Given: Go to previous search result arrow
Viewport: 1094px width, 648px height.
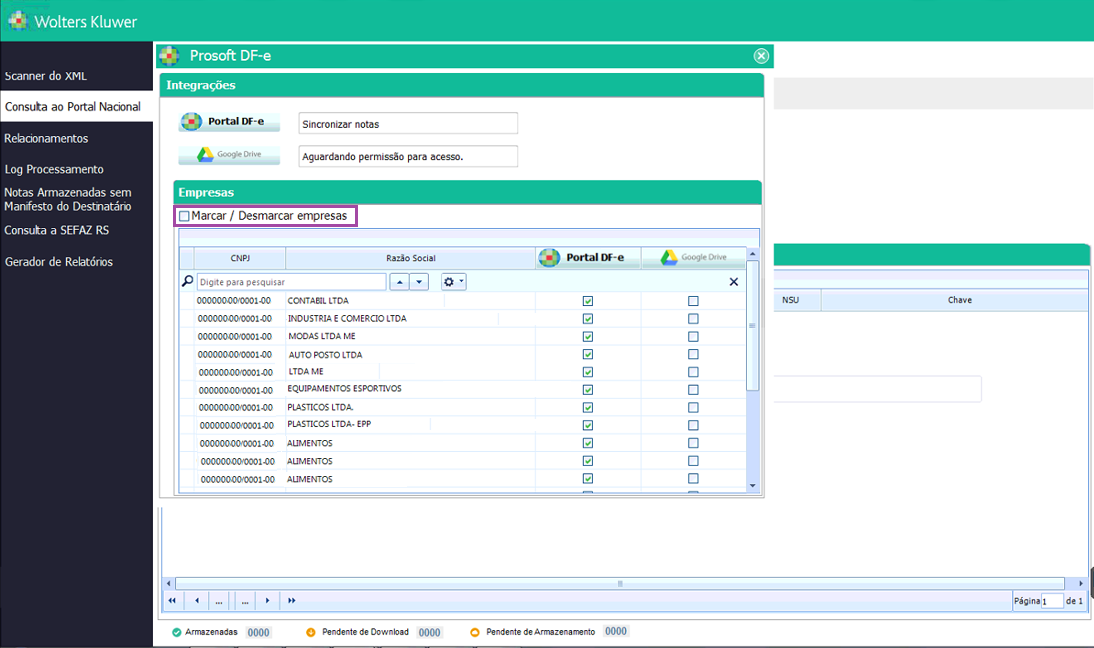Looking at the screenshot, I should (x=399, y=282).
